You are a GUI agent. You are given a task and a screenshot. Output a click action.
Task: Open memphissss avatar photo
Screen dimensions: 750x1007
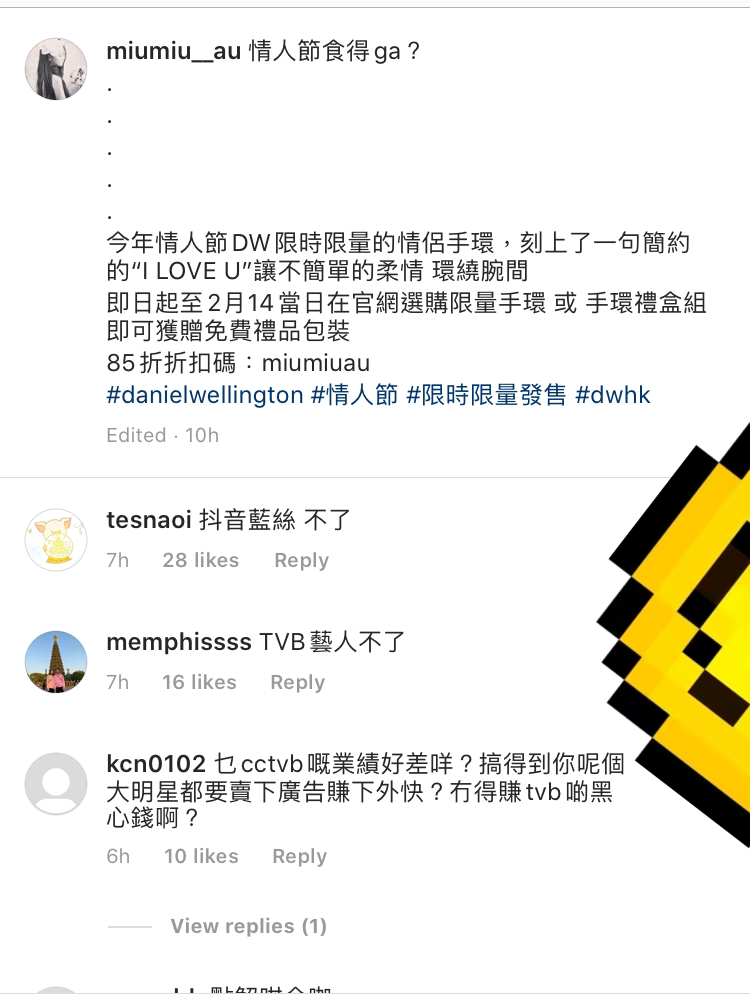[x=56, y=661]
